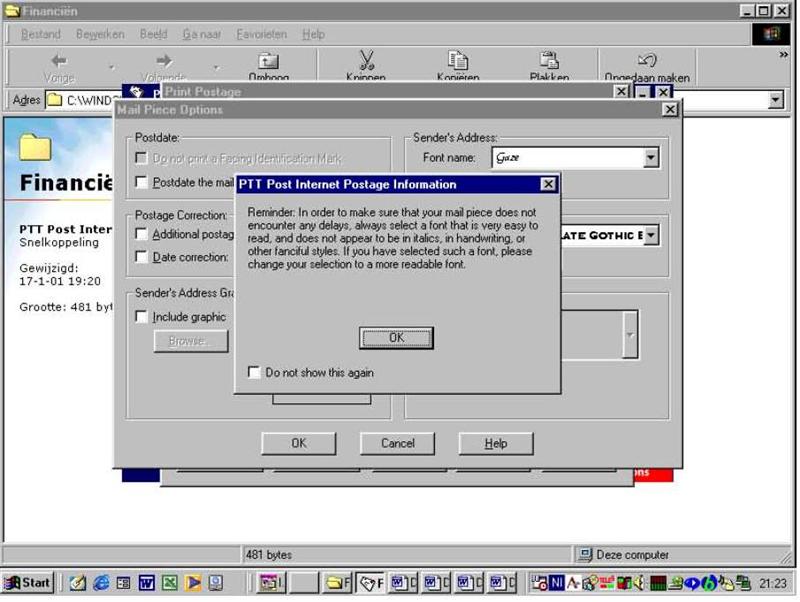Check the 'Date correction' option
The height and width of the screenshot is (602, 800).
coord(141,257)
